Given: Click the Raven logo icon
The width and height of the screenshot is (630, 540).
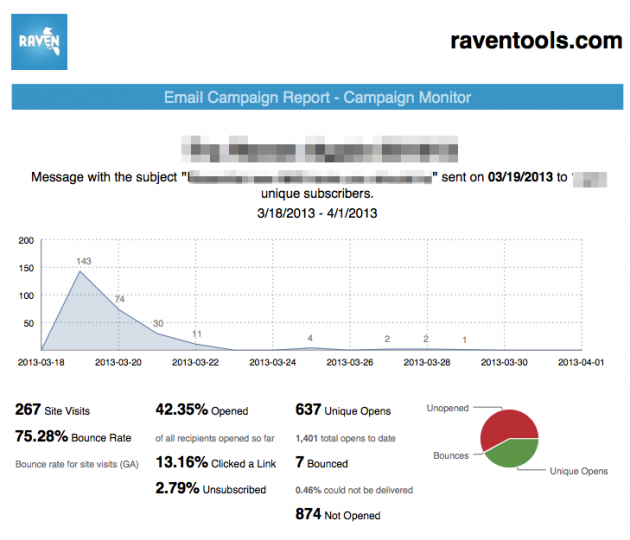Looking at the screenshot, I should [x=39, y=42].
